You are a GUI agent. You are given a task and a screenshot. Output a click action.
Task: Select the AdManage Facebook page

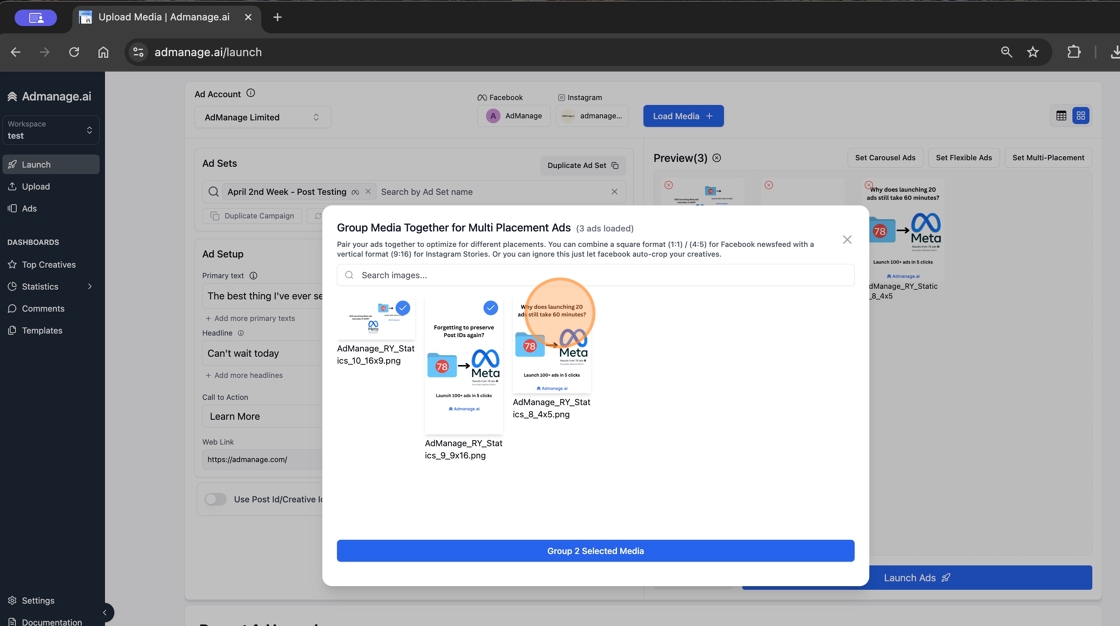(x=514, y=116)
